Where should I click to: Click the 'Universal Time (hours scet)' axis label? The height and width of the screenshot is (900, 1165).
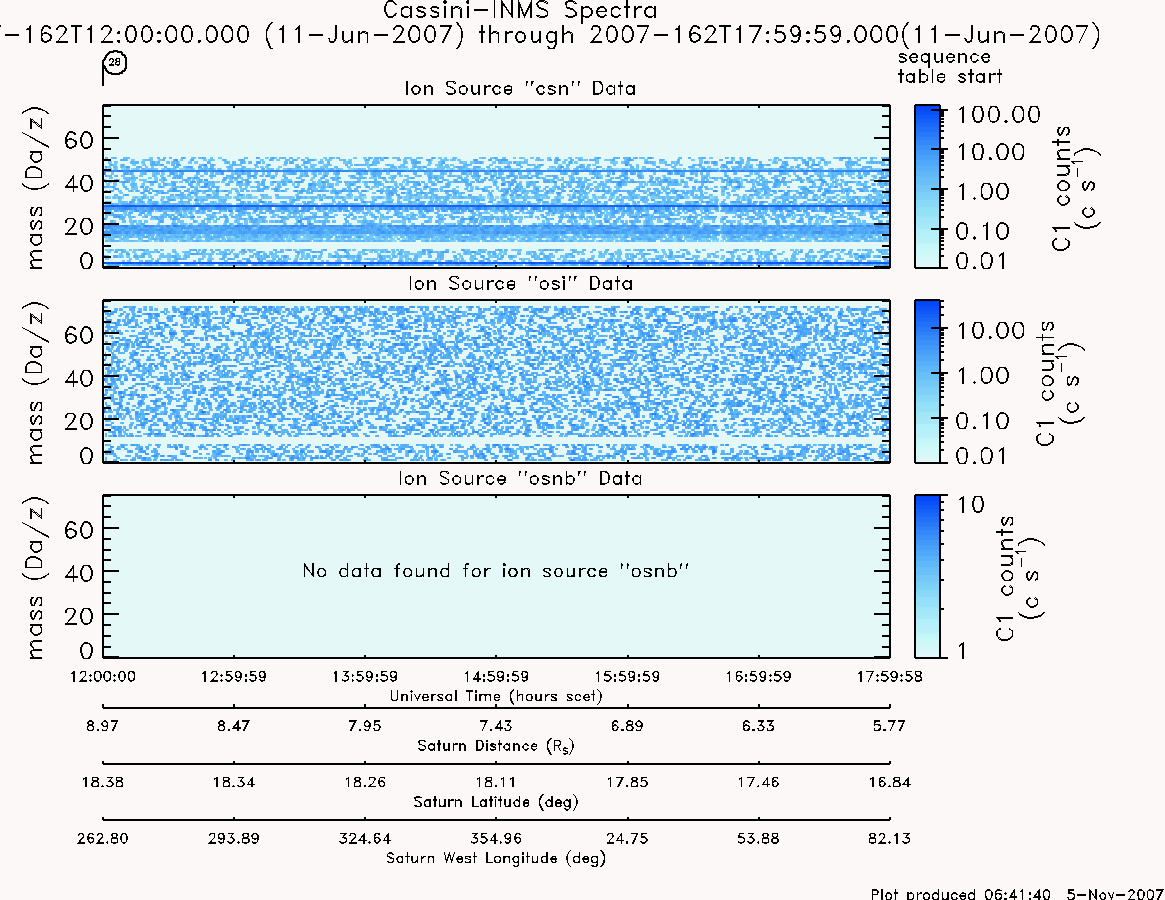[496, 696]
